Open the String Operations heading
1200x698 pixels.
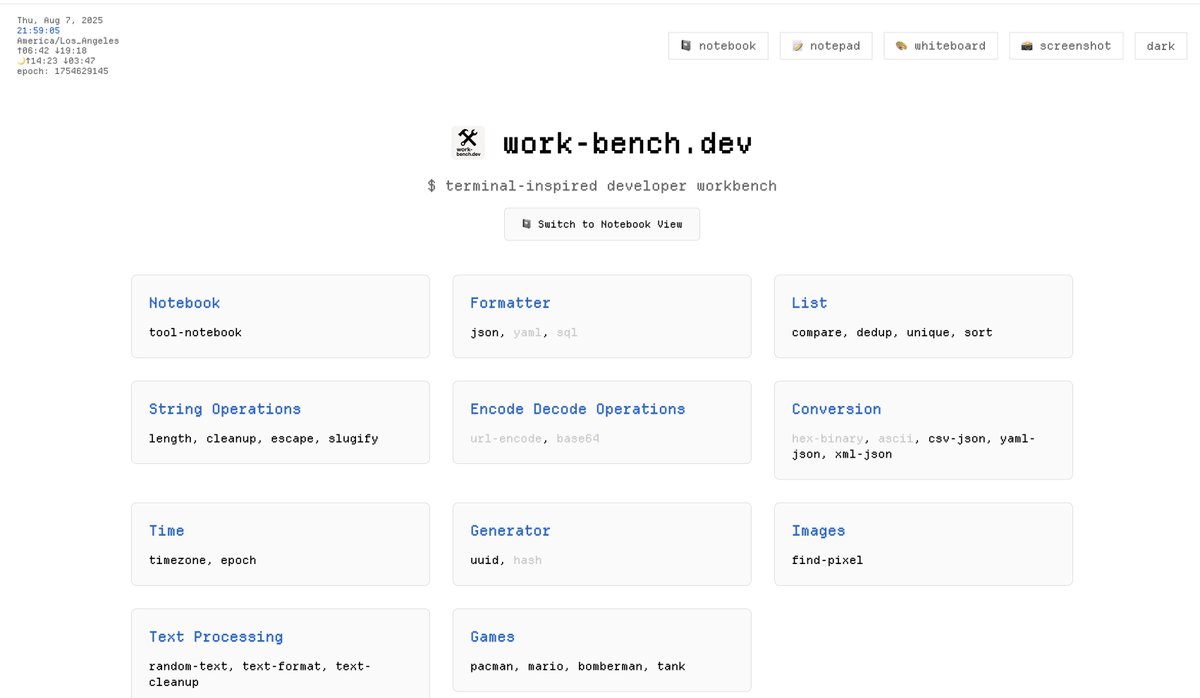(225, 409)
